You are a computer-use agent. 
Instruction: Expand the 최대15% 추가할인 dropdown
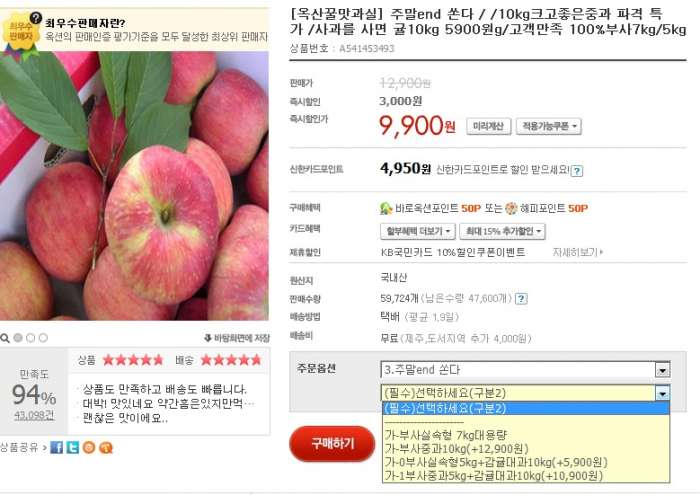tap(502, 231)
